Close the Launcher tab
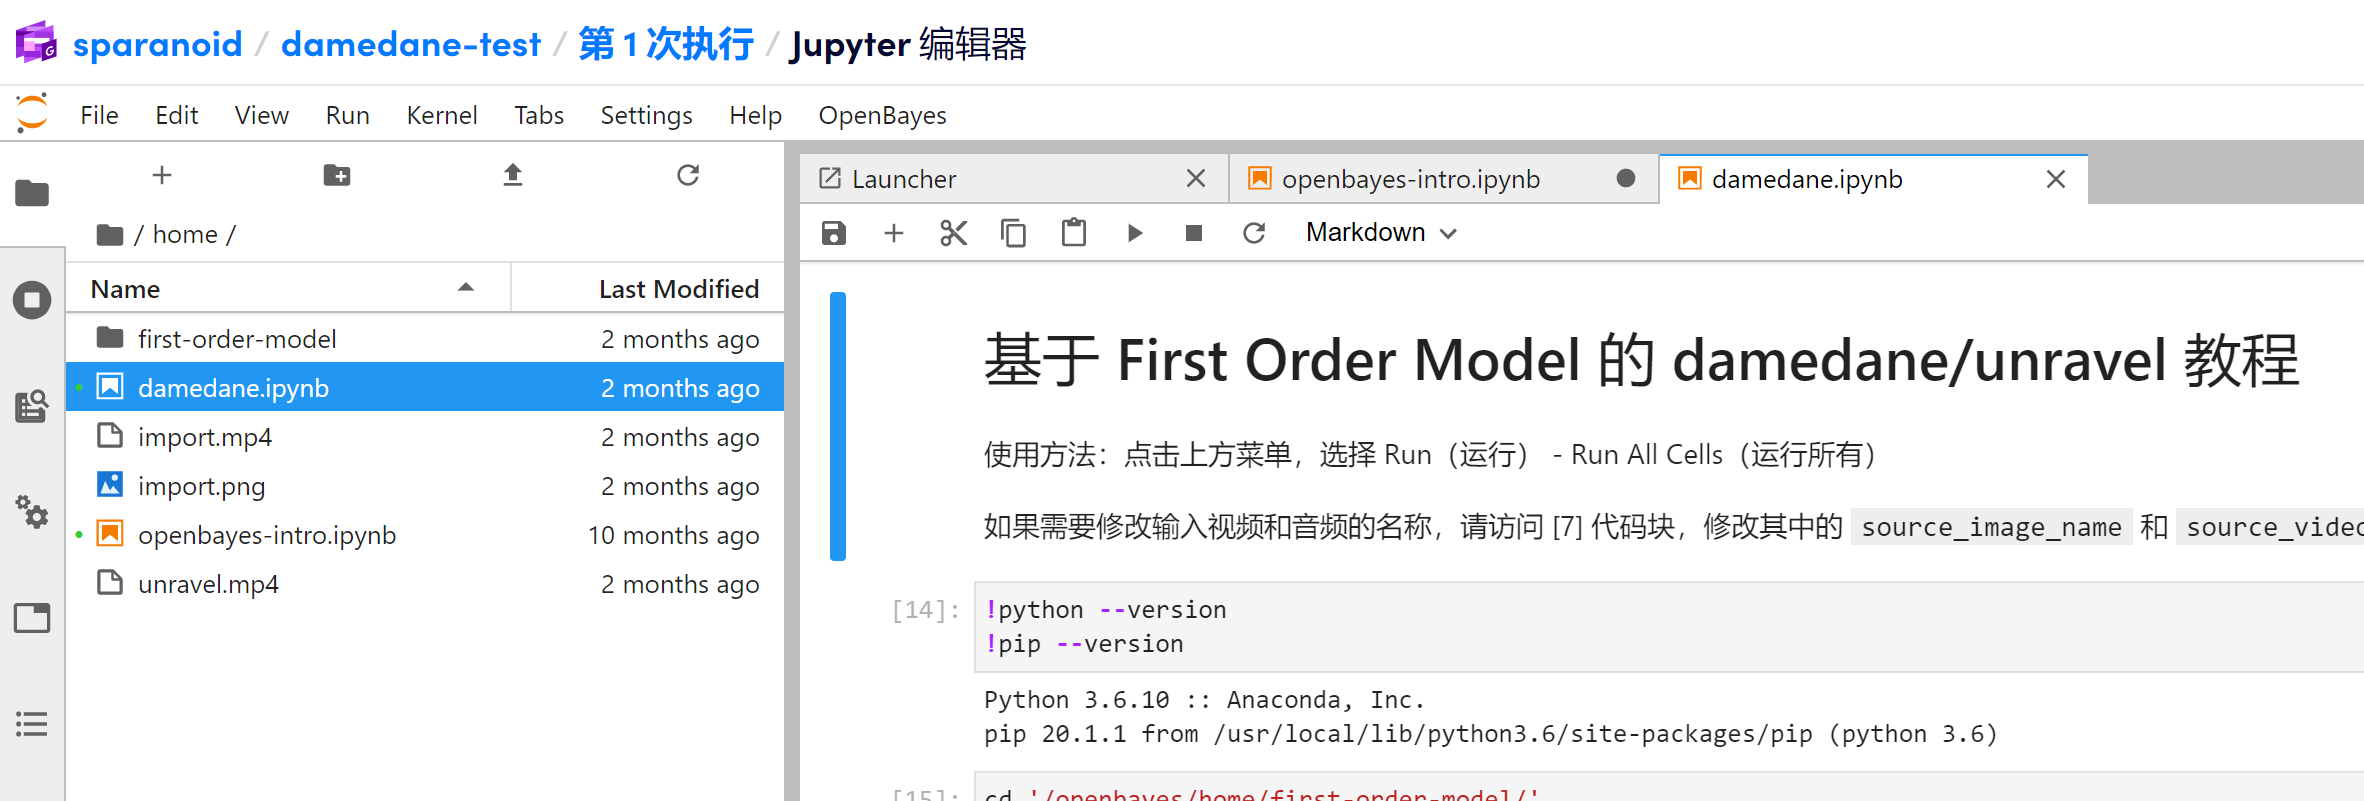Screen dimensions: 2364x801 tap(1195, 179)
